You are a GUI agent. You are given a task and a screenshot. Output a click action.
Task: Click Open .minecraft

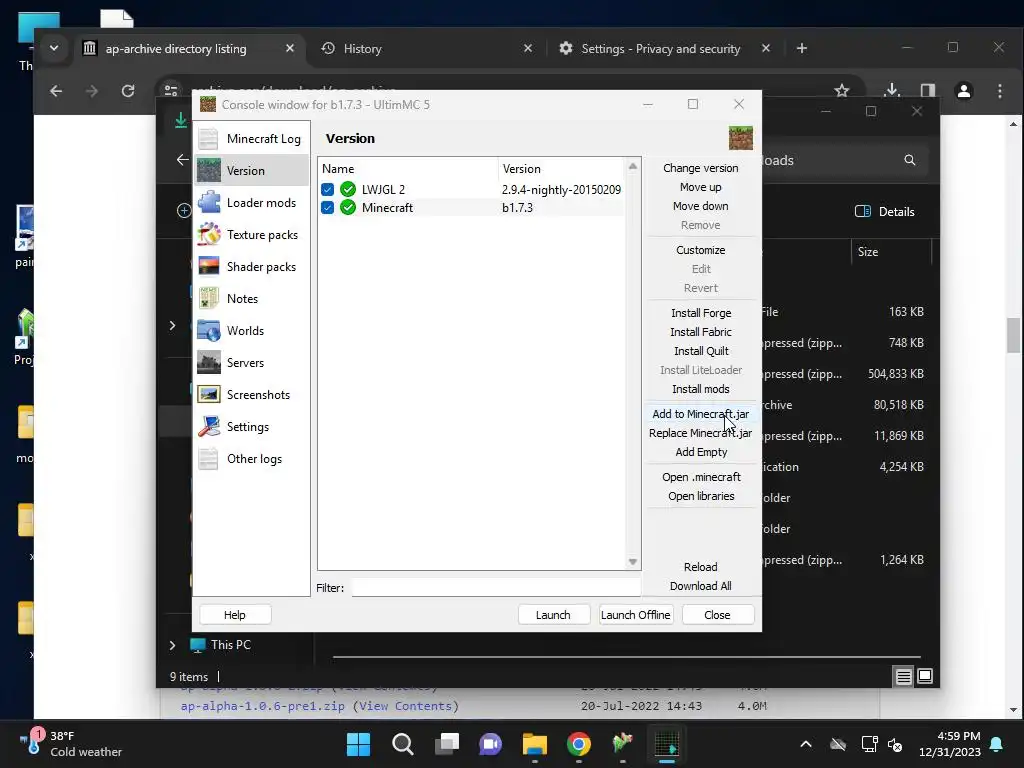pyautogui.click(x=701, y=477)
